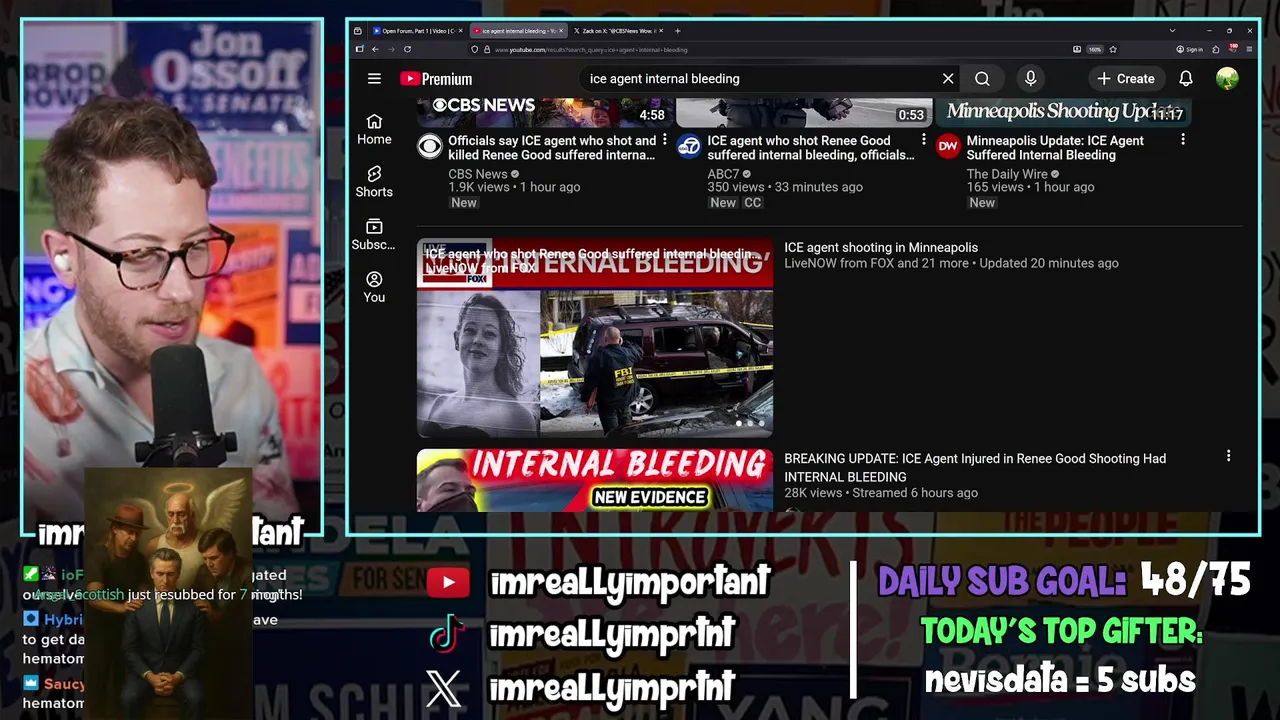Go back with the browser back arrow

pos(375,49)
